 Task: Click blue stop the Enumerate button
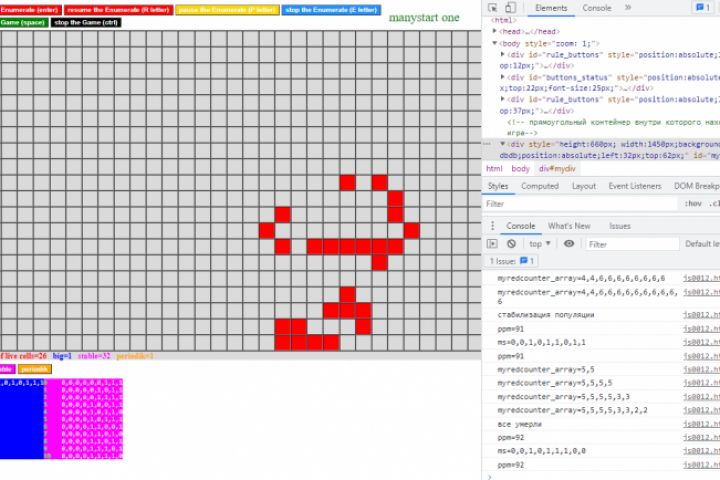(331, 10)
